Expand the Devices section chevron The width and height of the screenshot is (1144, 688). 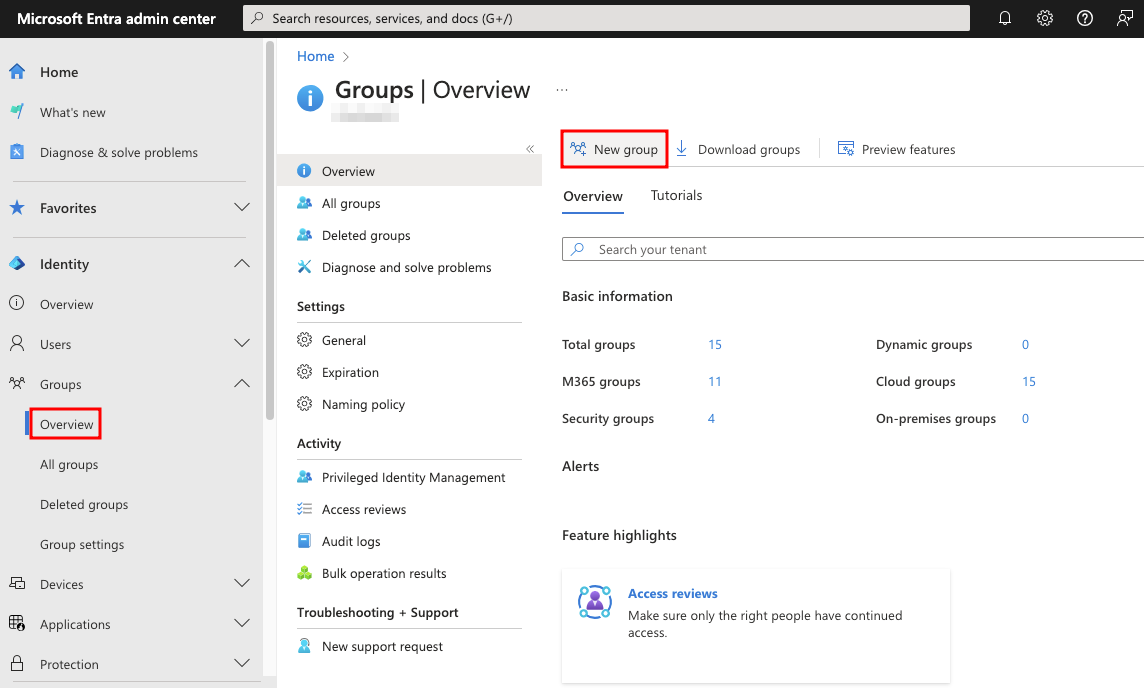coord(241,583)
